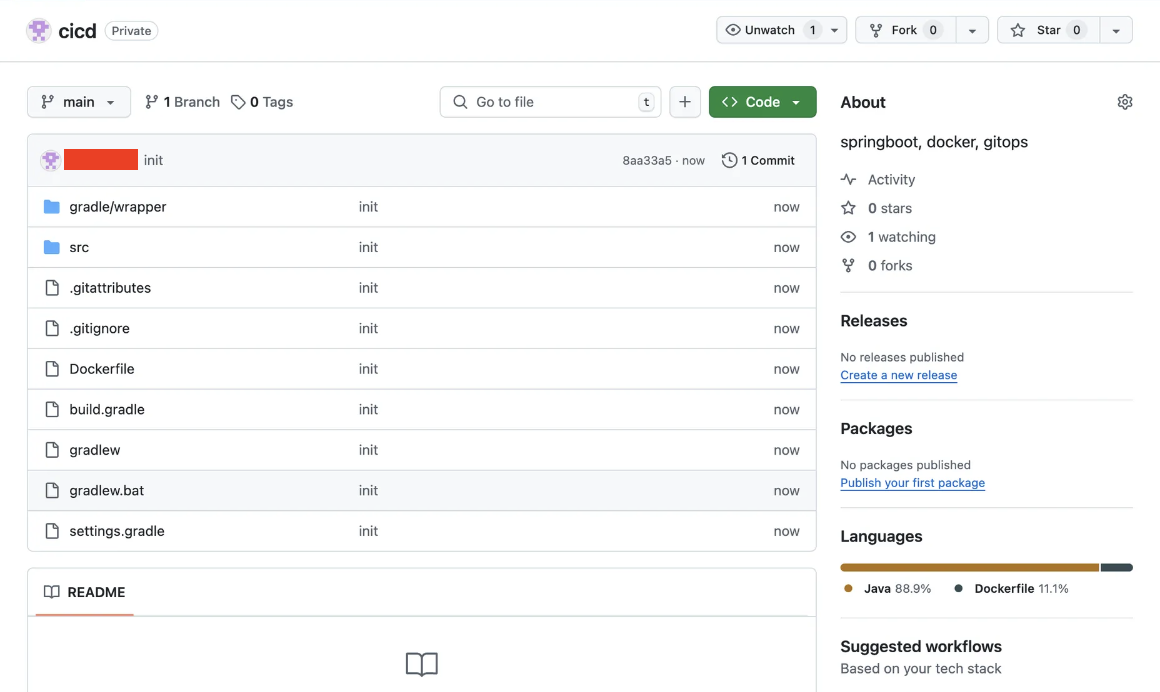The image size is (1160, 692).
Task: Click the Dockerfile 11.1% language entry
Action: tap(1011, 588)
